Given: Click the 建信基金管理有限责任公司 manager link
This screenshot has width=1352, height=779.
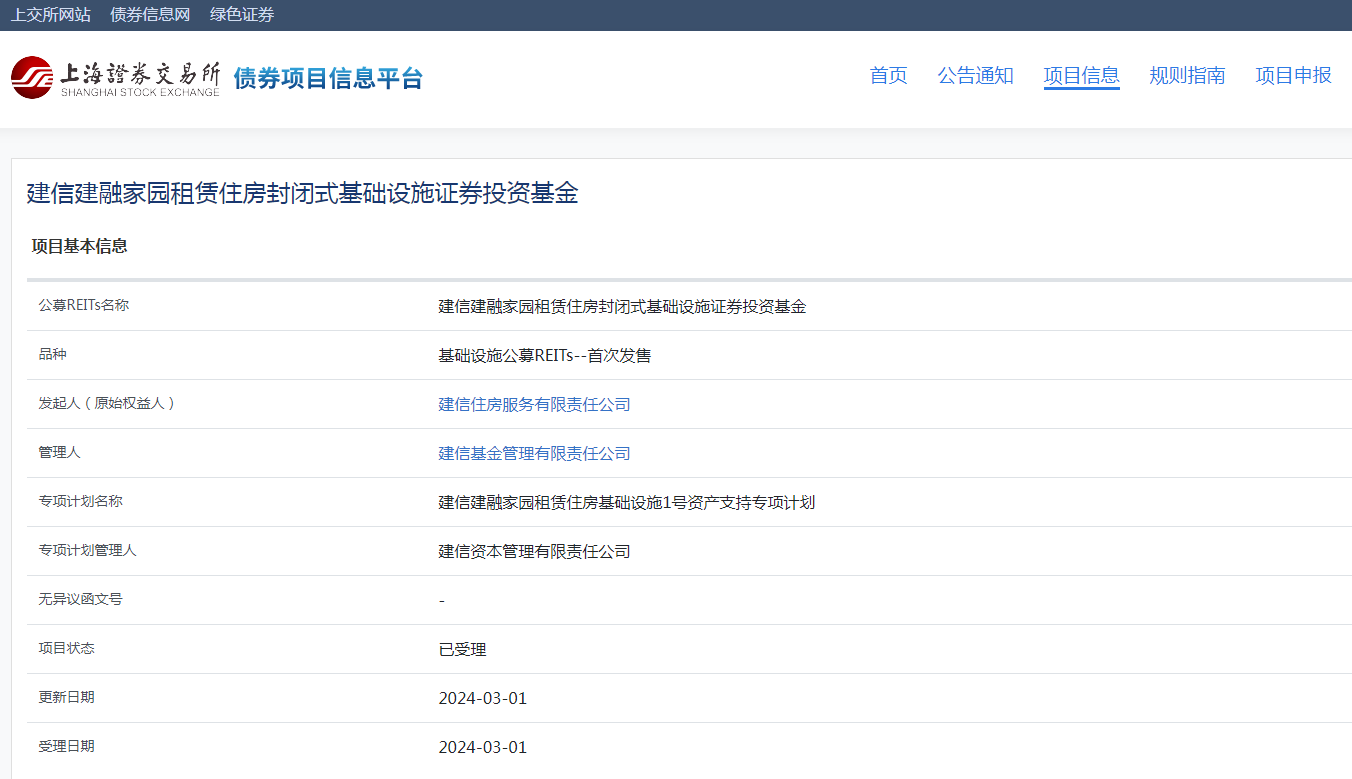Looking at the screenshot, I should point(534,454).
